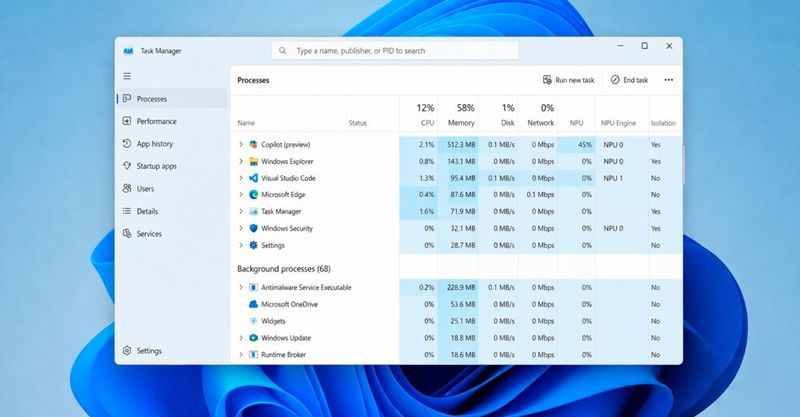Click the Runtime Broker icon
Viewport: 800px width, 417px height.
[254, 355]
